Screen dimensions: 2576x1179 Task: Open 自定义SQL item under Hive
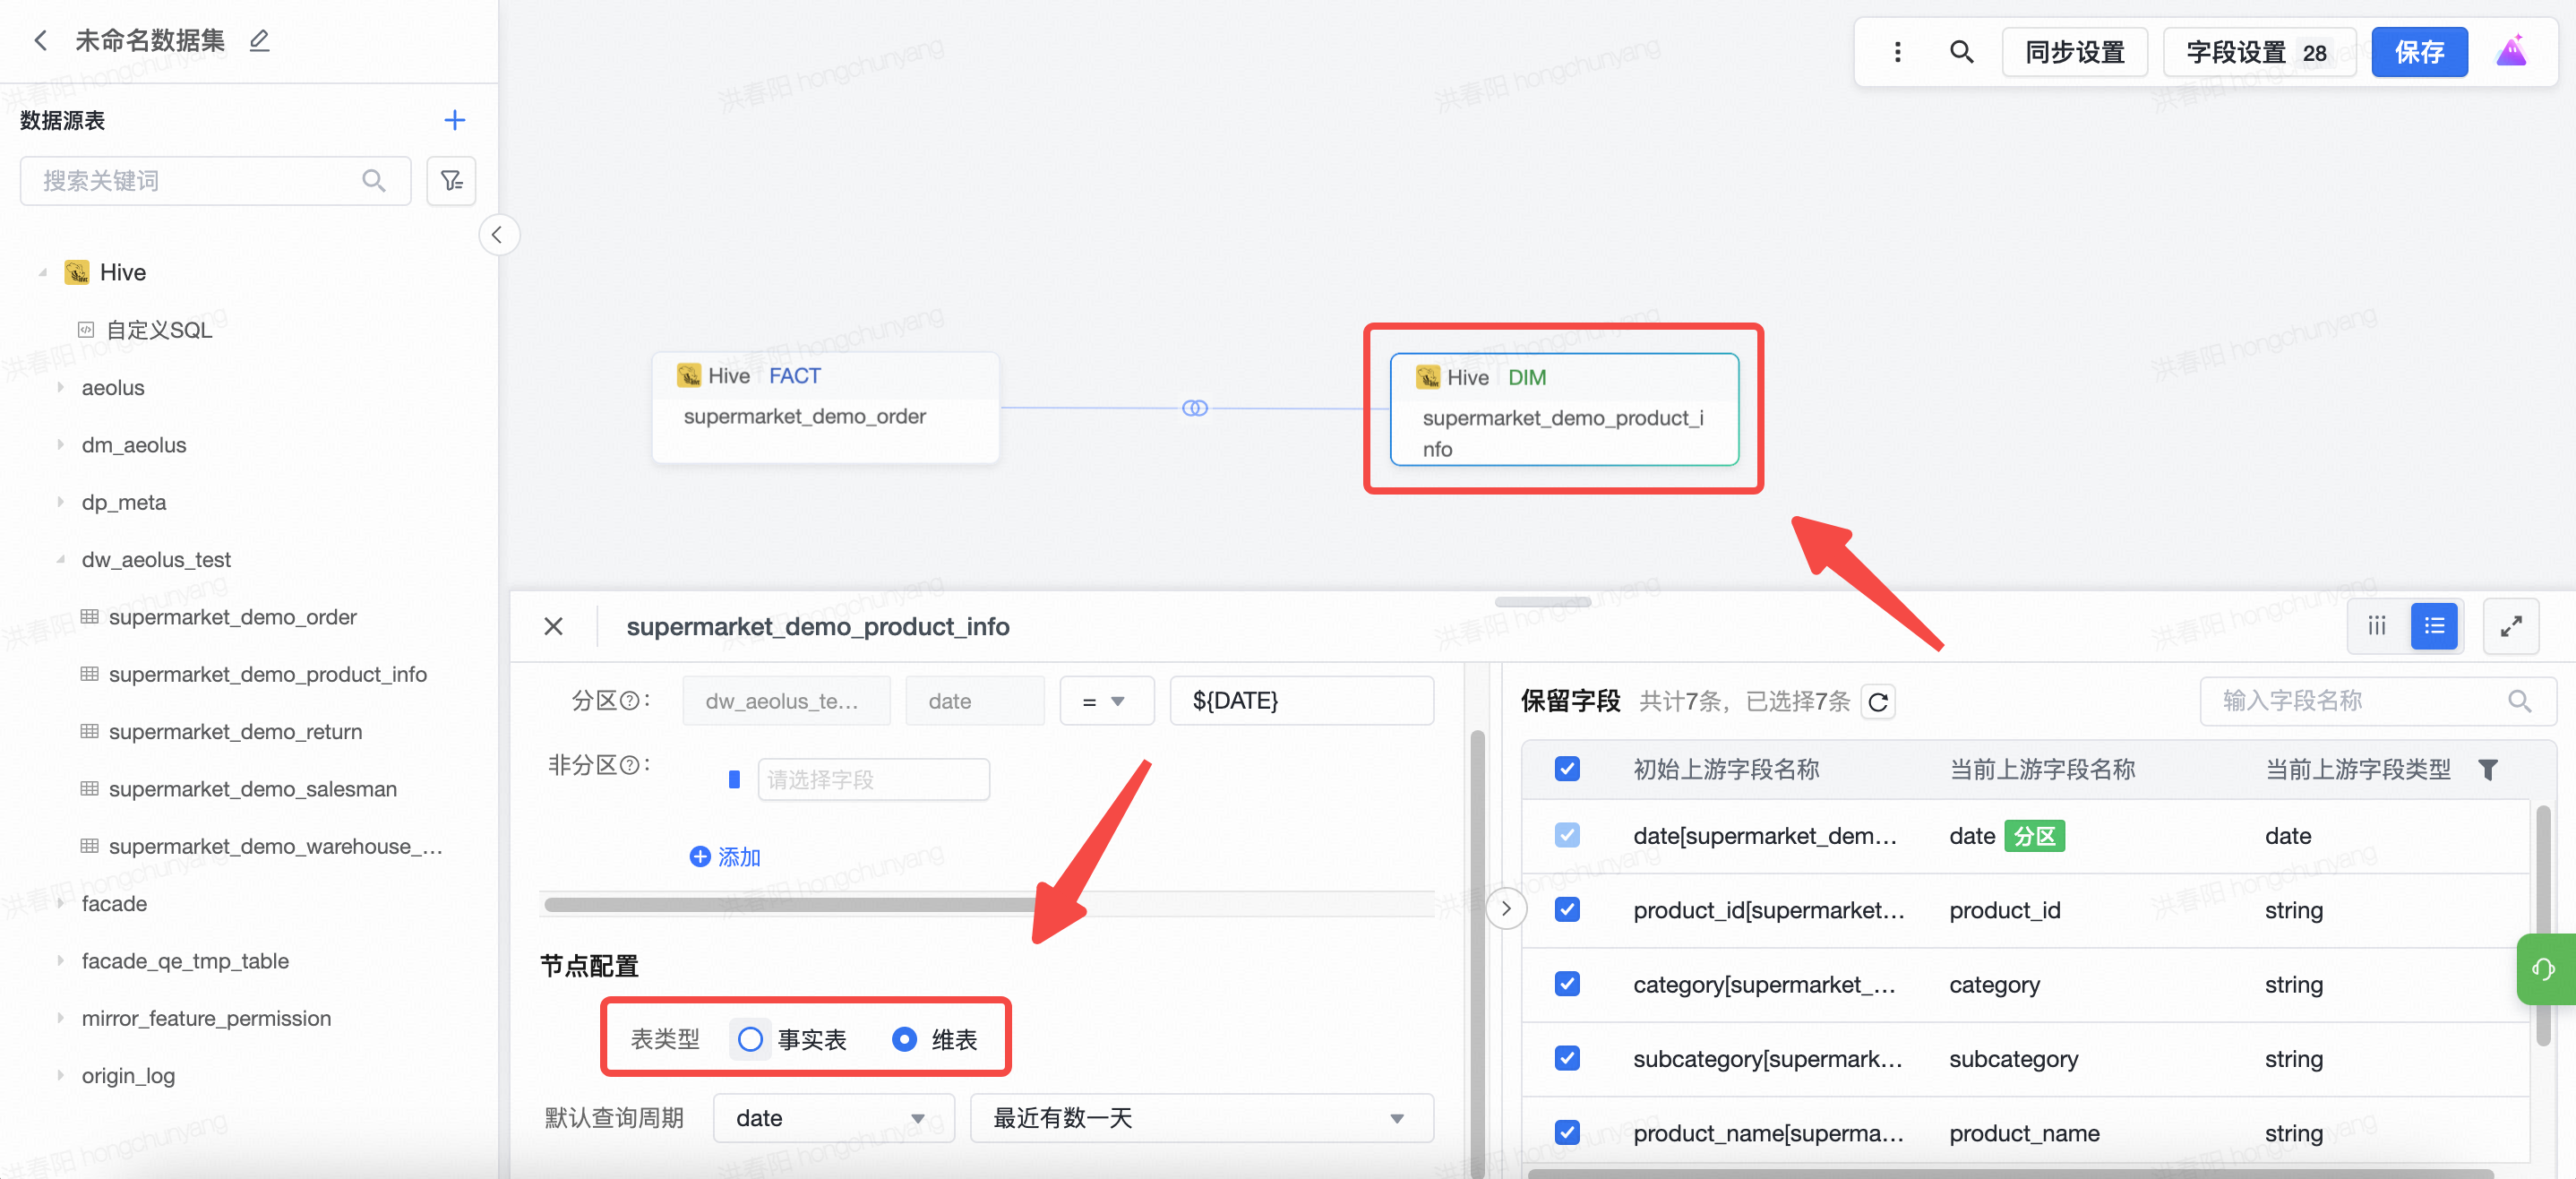(x=158, y=330)
